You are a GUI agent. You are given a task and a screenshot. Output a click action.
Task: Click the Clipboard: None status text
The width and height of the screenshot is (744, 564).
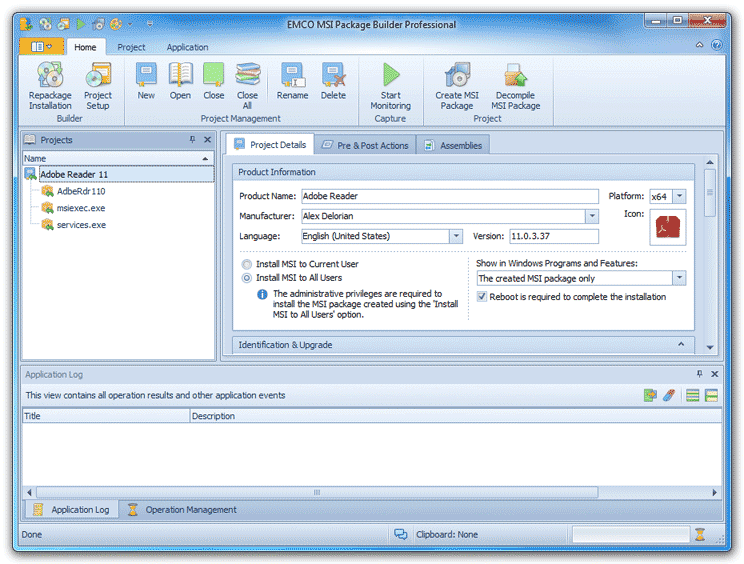pyautogui.click(x=447, y=534)
